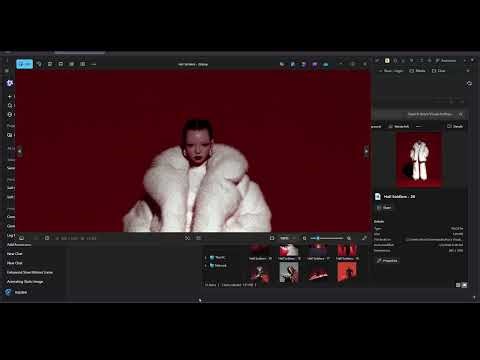Select the first folder item in Explorer tree

point(218,257)
